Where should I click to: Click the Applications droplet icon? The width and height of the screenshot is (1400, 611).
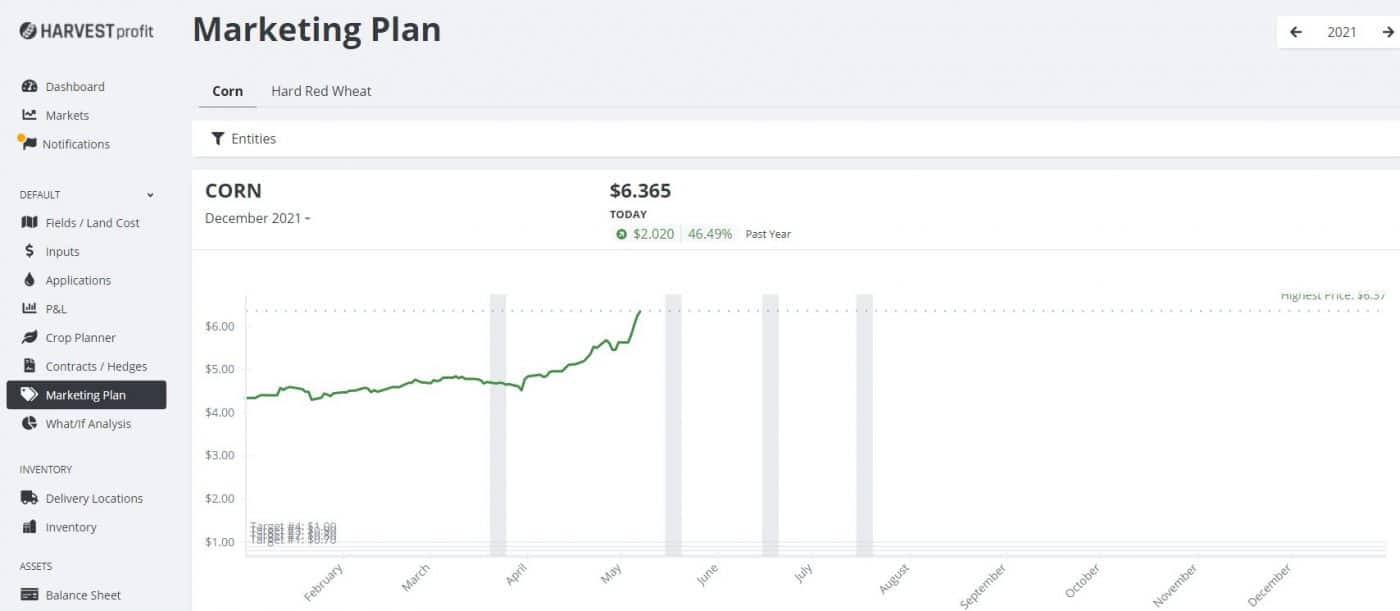[29, 281]
